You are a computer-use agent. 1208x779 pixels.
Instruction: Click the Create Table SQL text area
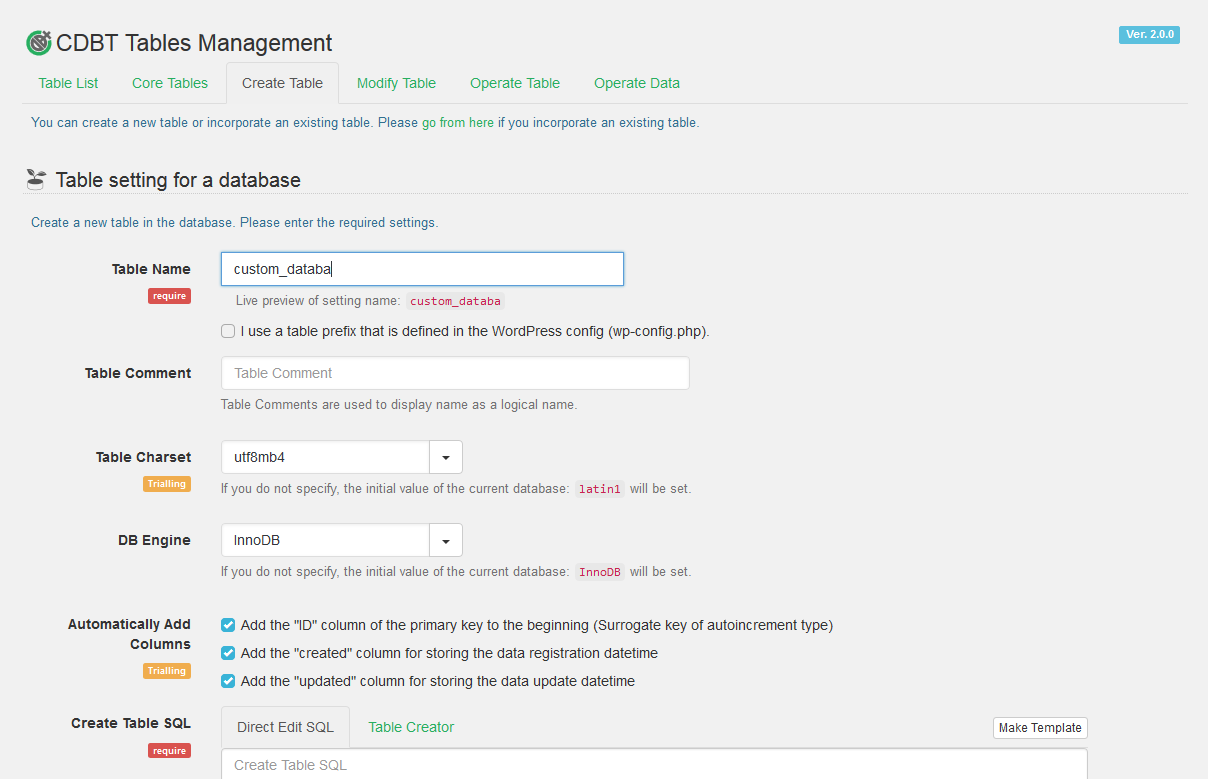point(654,765)
